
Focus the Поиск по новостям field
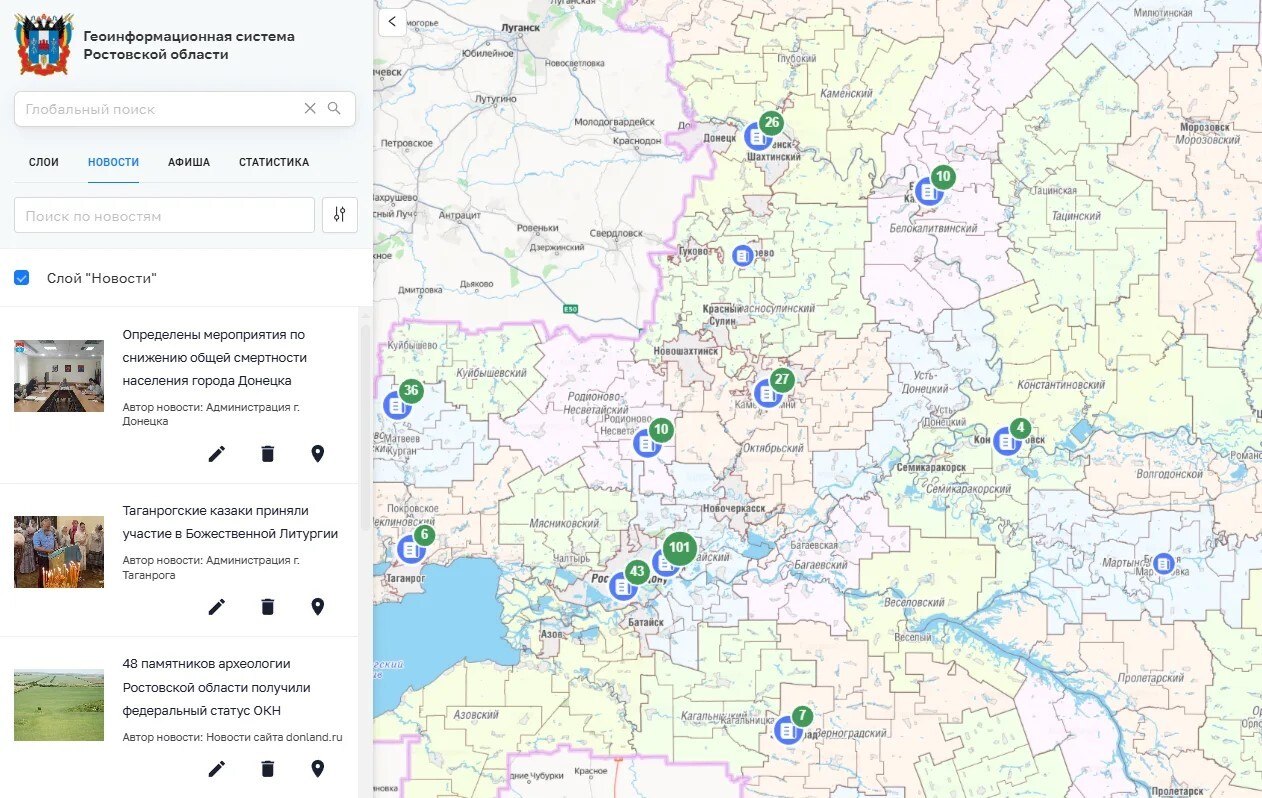[164, 215]
